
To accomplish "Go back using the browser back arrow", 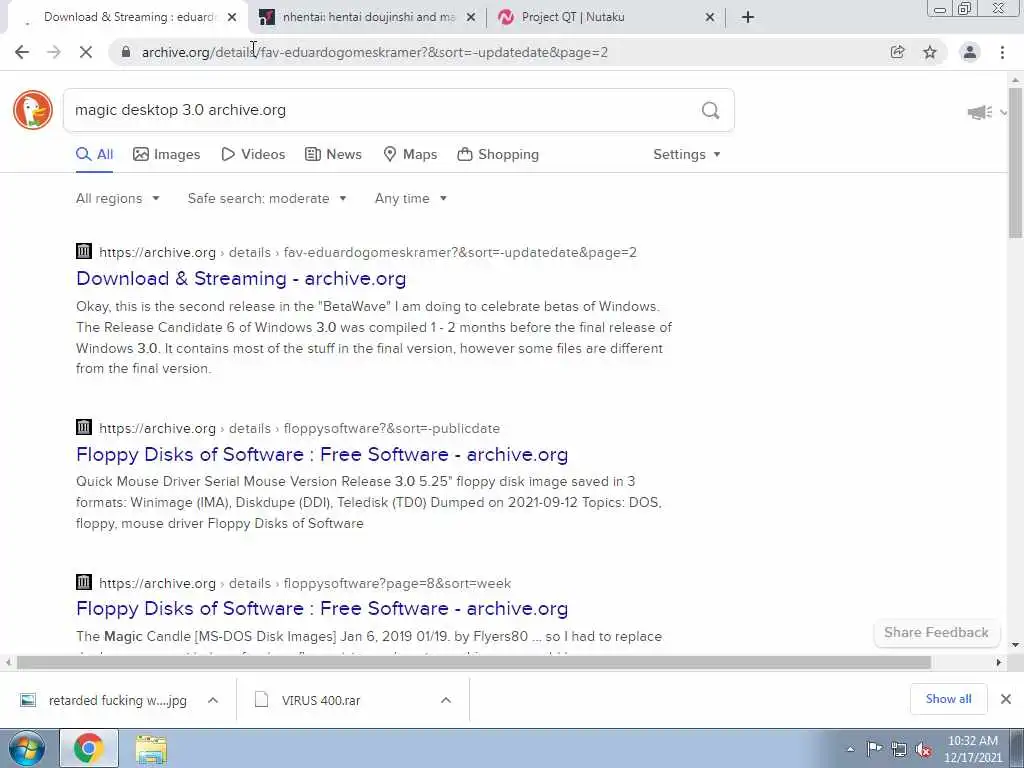I will pos(22,52).
